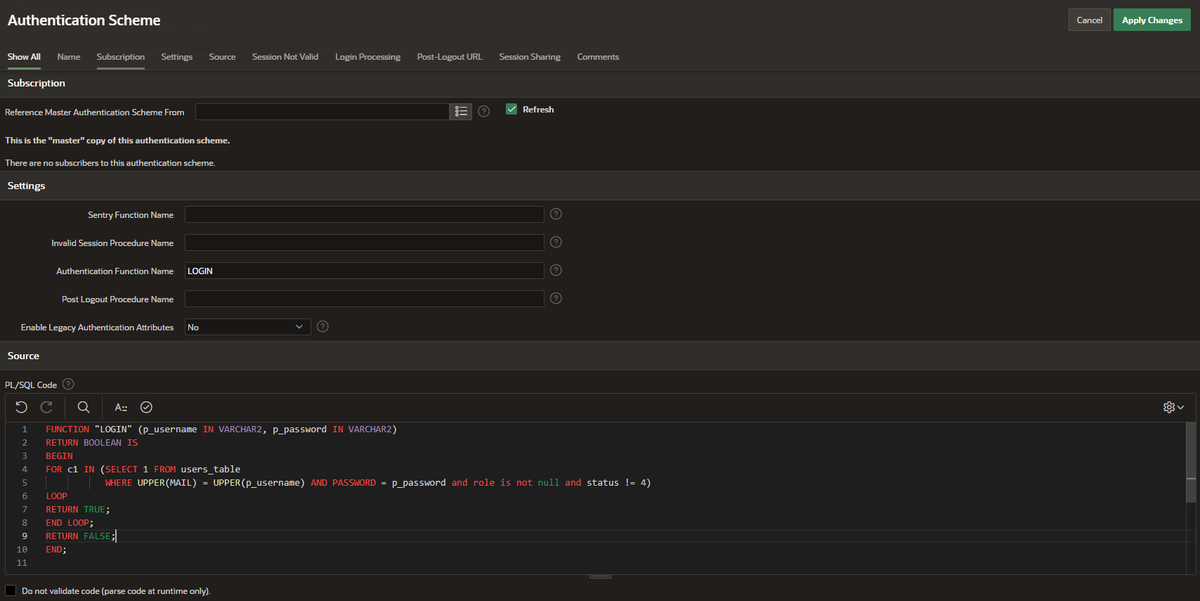
Task: Click the Undo icon in code editor
Action: (x=21, y=407)
